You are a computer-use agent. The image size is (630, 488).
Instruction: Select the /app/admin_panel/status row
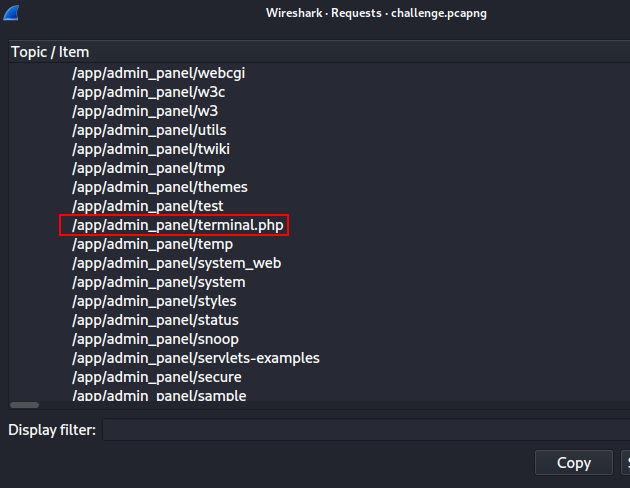point(141,320)
